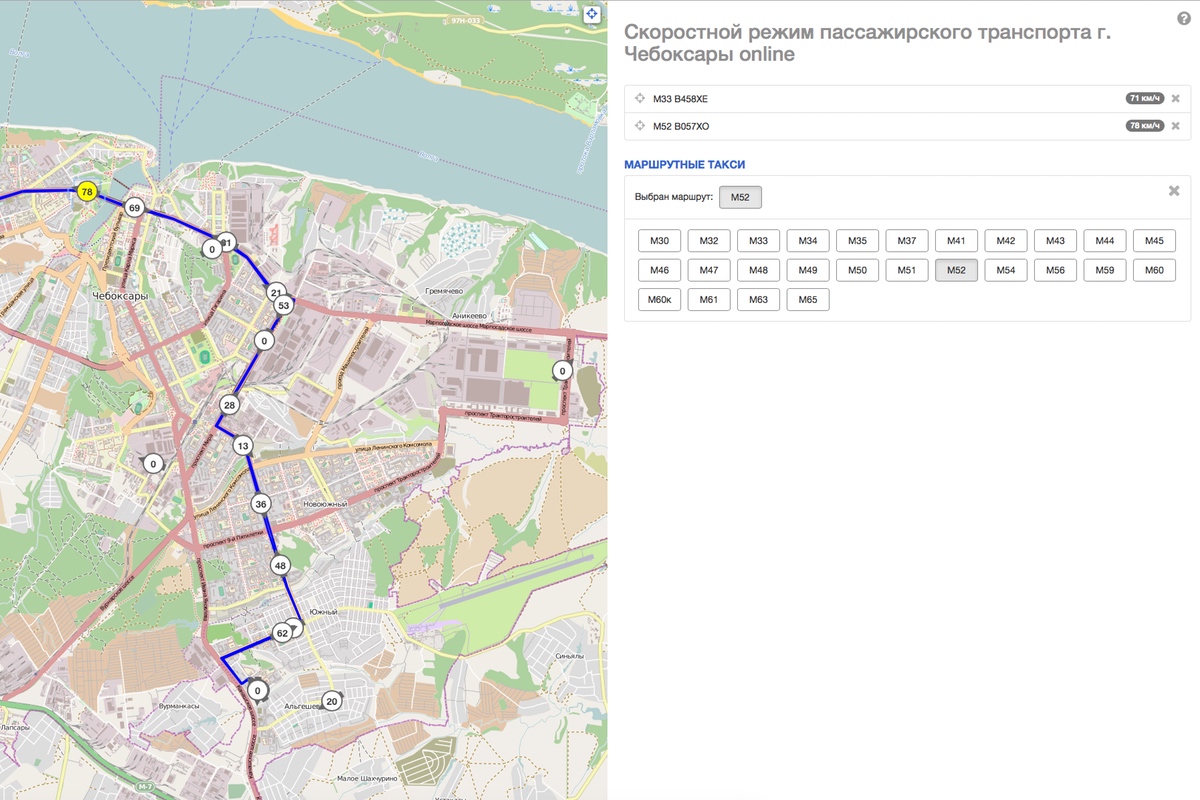Open the МАРШРУТНЫЕ ТАКСИ section heading
This screenshot has width=1200, height=800.
click(684, 164)
